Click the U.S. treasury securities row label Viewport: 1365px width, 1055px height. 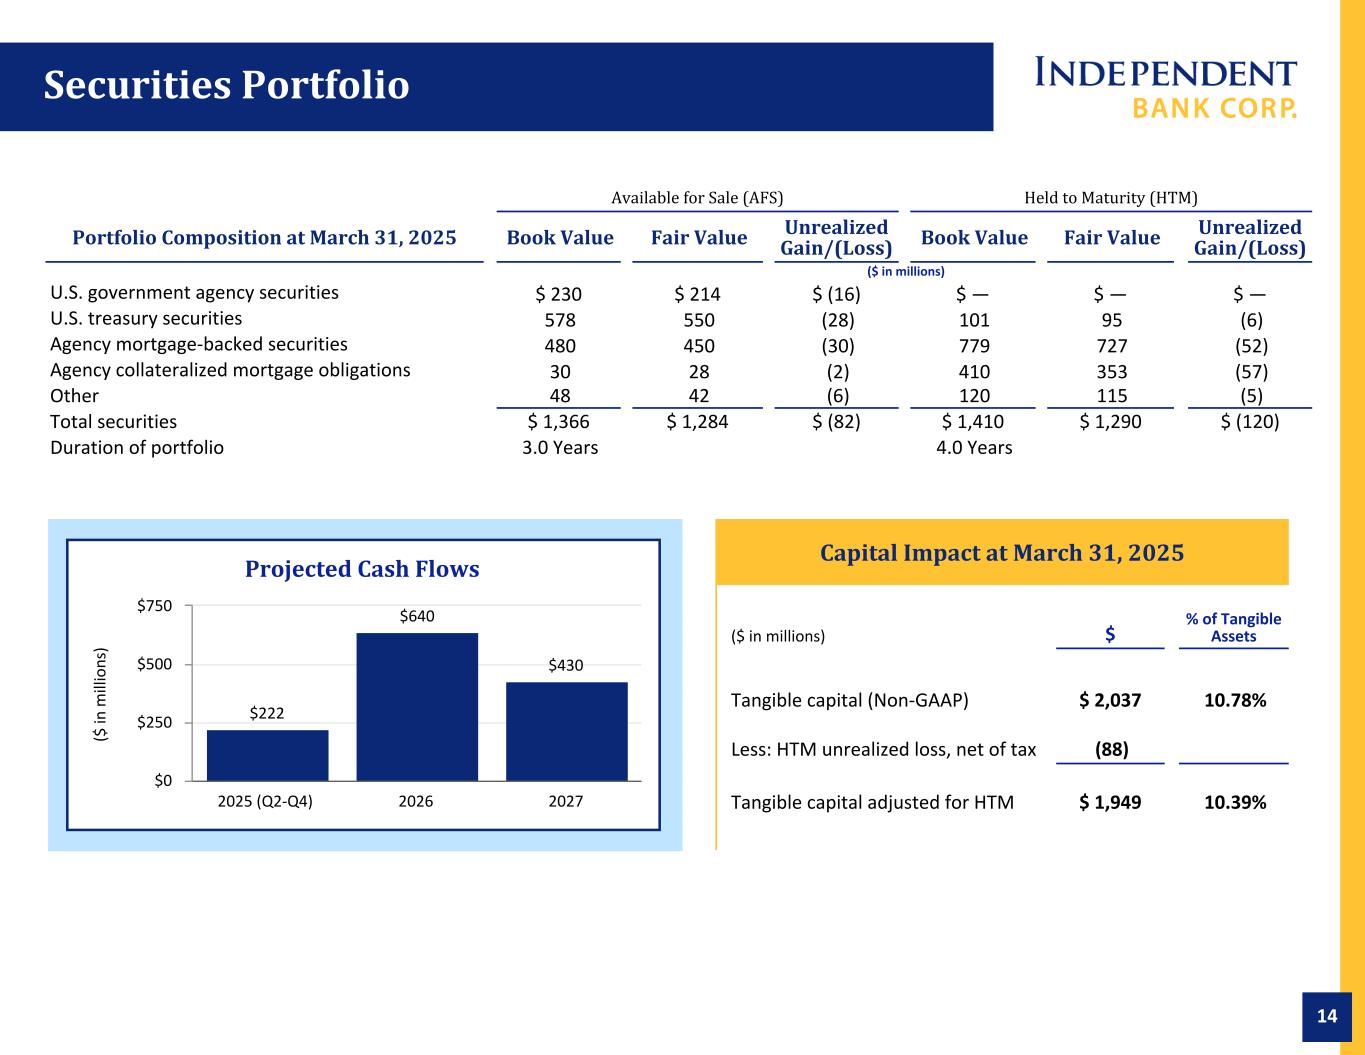[146, 319]
